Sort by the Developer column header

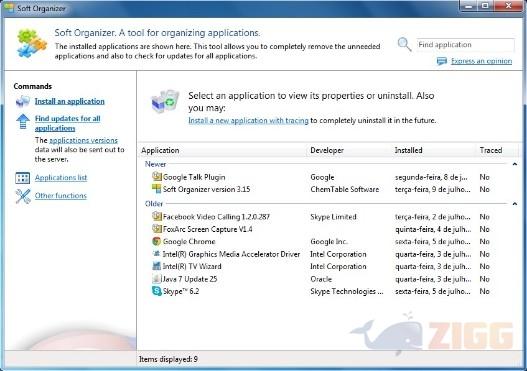coord(349,150)
